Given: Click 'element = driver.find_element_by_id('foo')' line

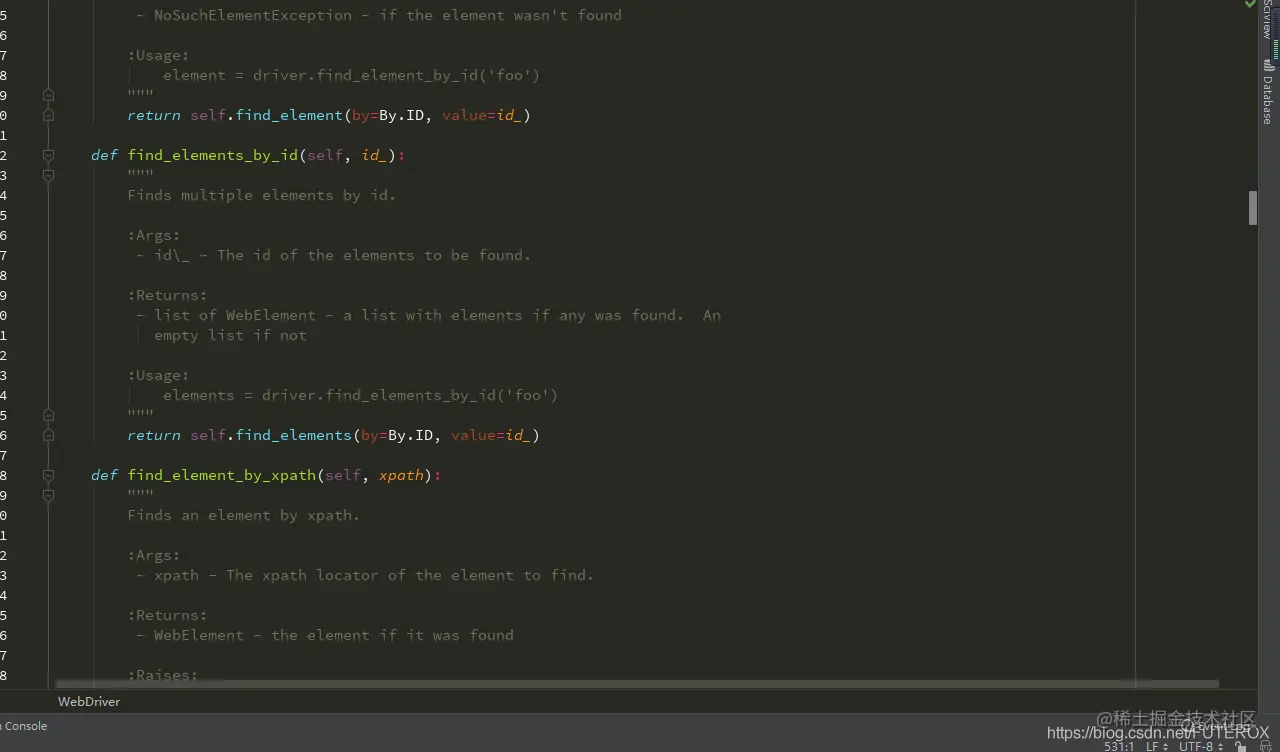Looking at the screenshot, I should click(x=351, y=75).
